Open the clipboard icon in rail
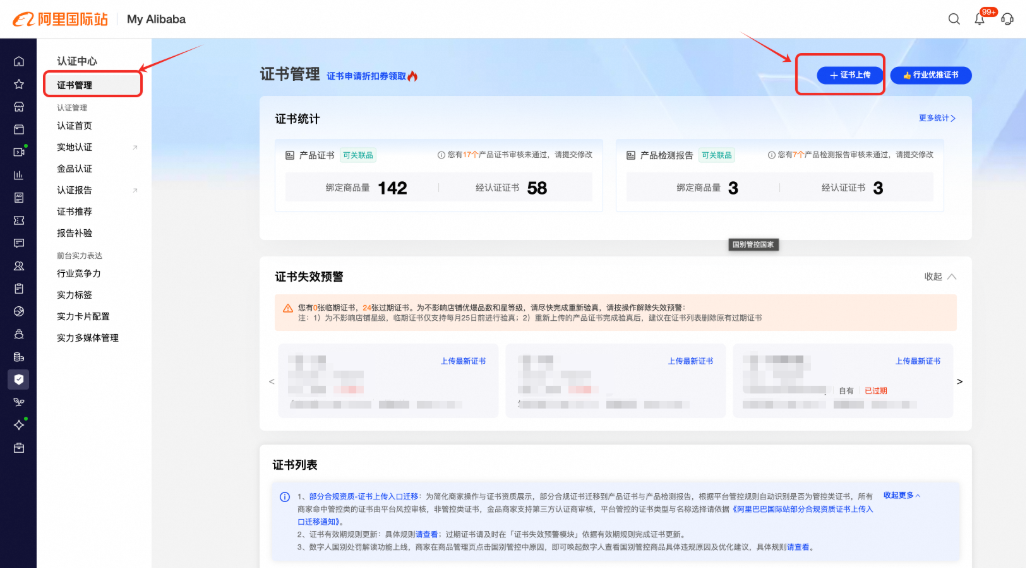 tap(19, 289)
